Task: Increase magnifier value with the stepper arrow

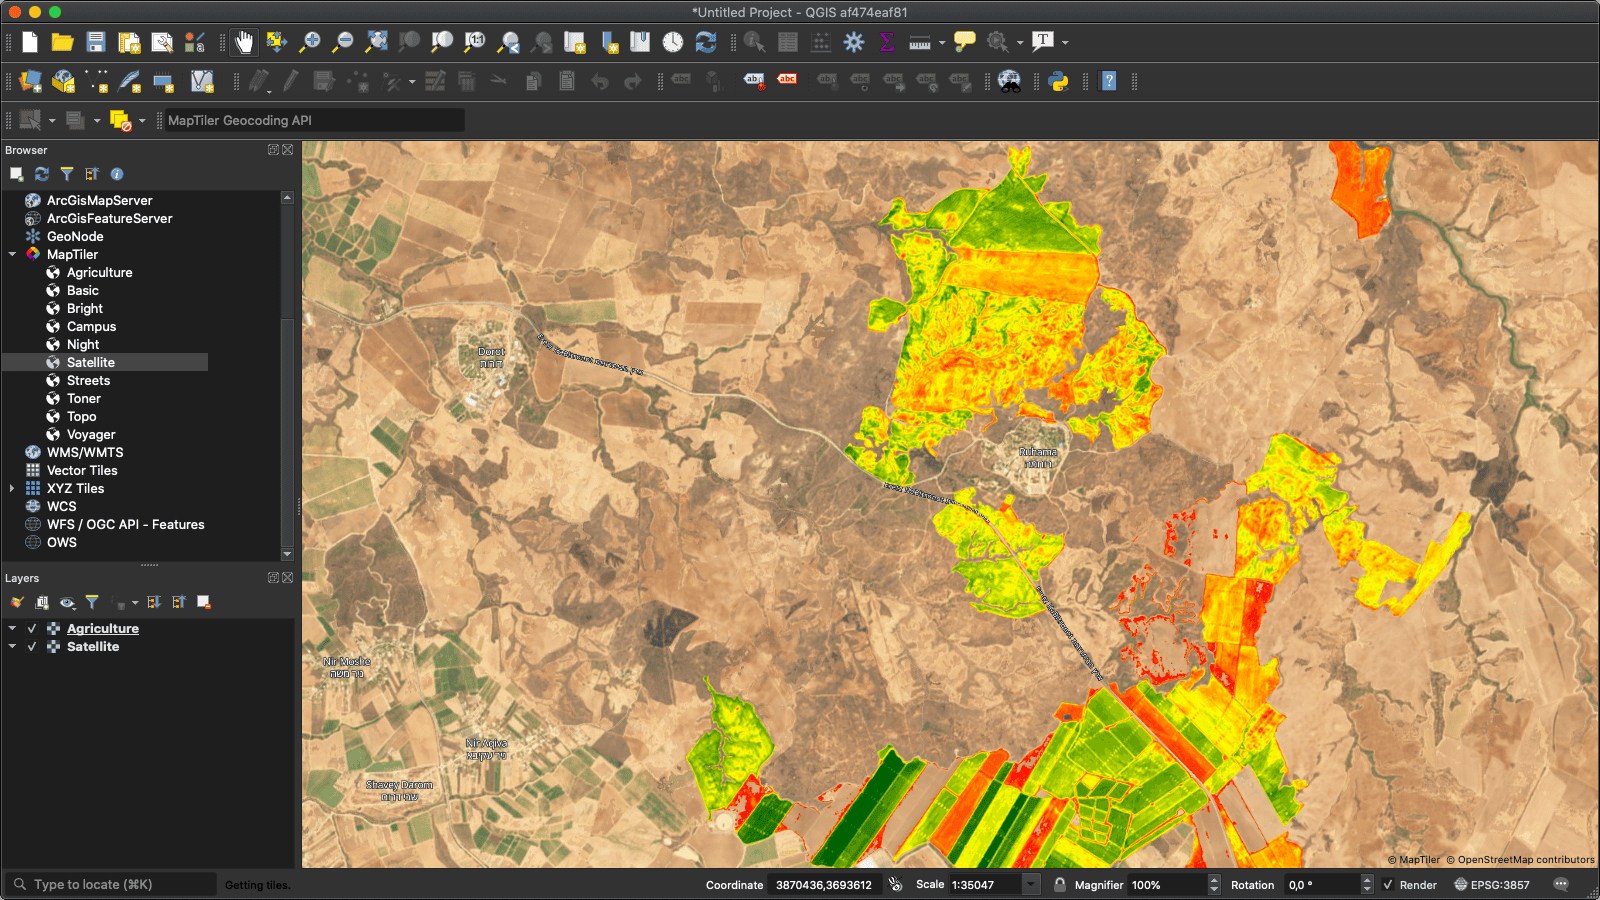Action: click(1213, 879)
